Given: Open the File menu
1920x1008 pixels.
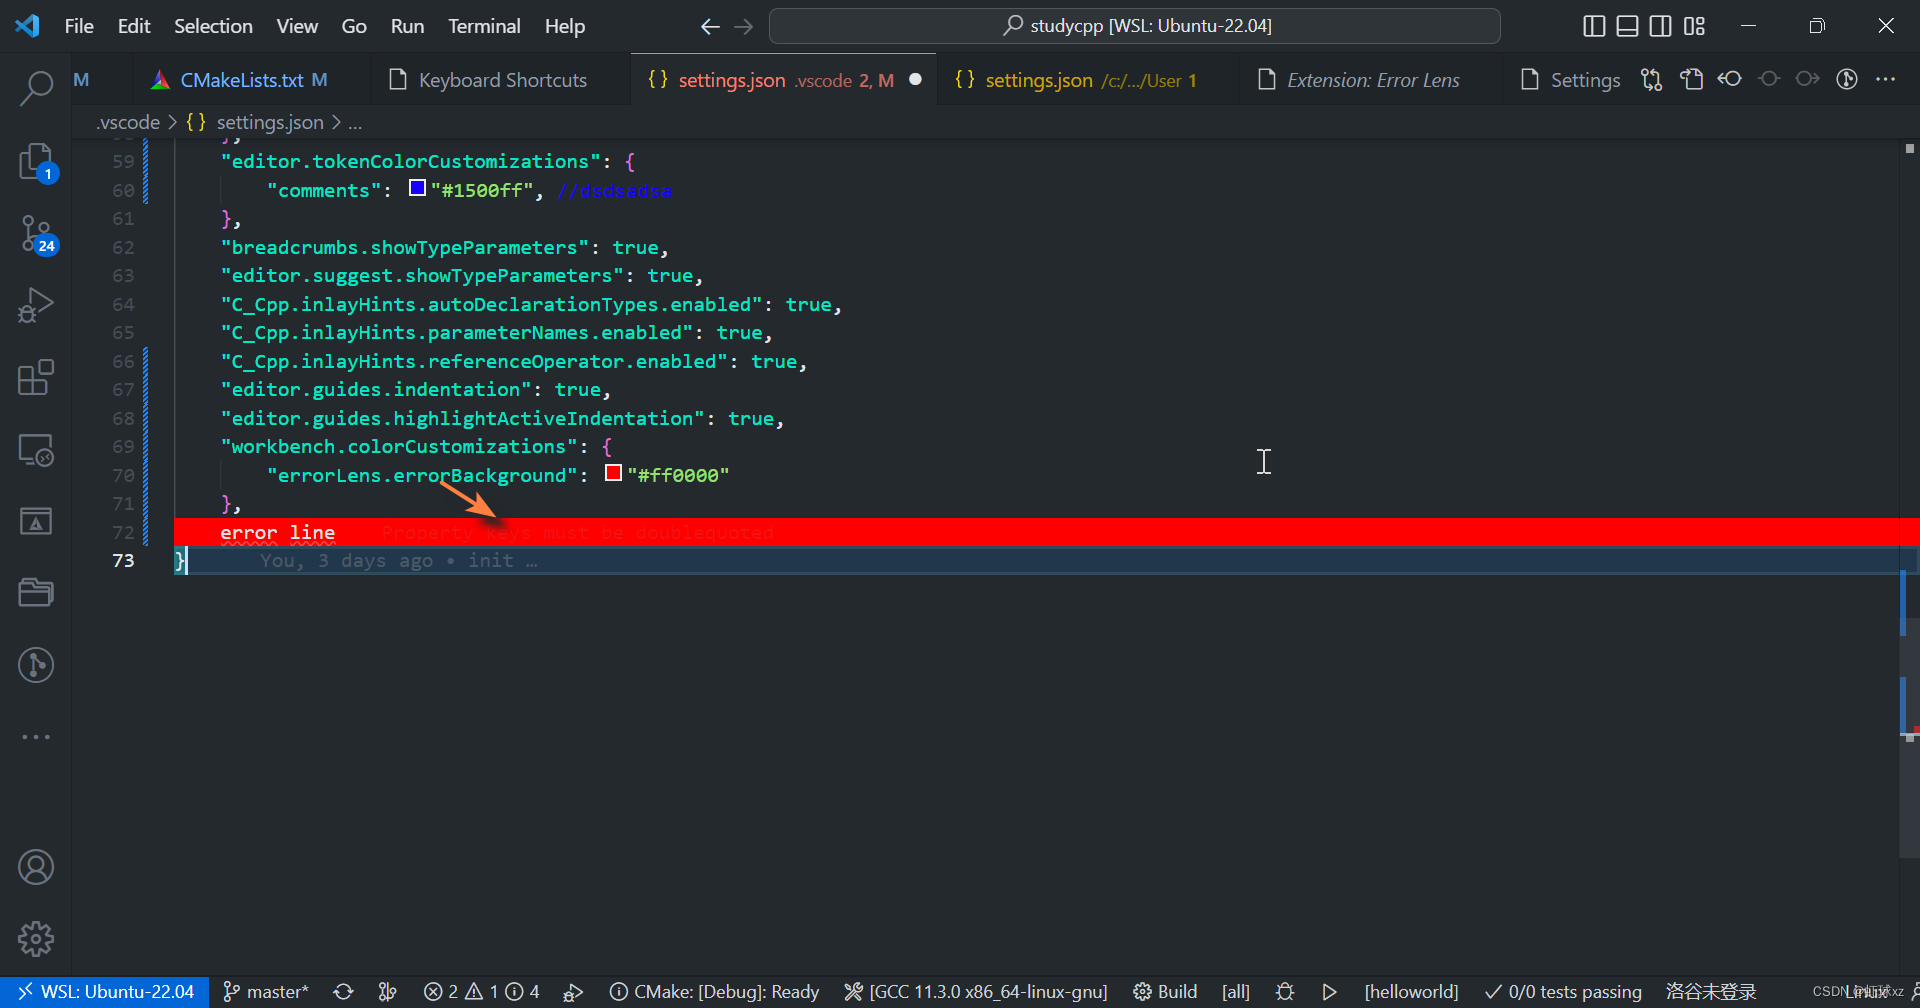Looking at the screenshot, I should tap(79, 26).
